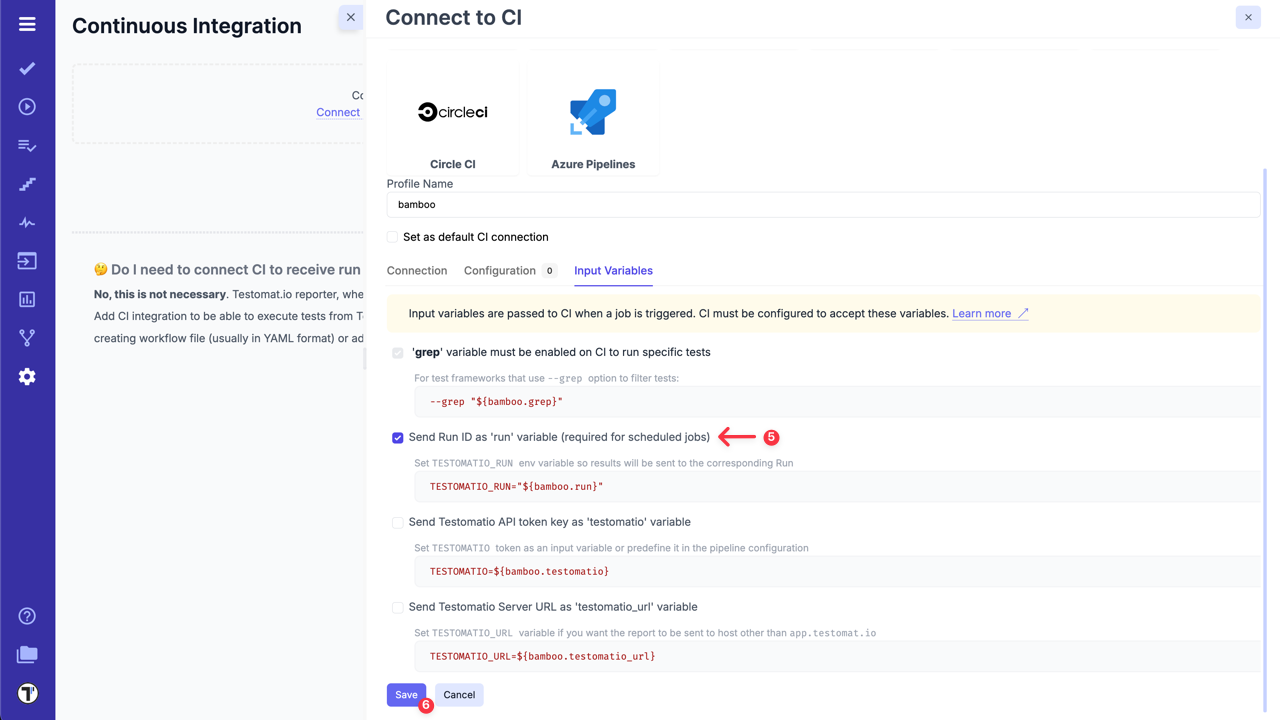Click the Help question mark icon
Screen dimensions: 1280x720
(27, 616)
